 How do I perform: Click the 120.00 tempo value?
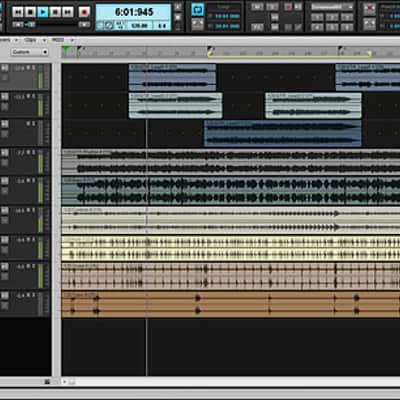click(139, 26)
